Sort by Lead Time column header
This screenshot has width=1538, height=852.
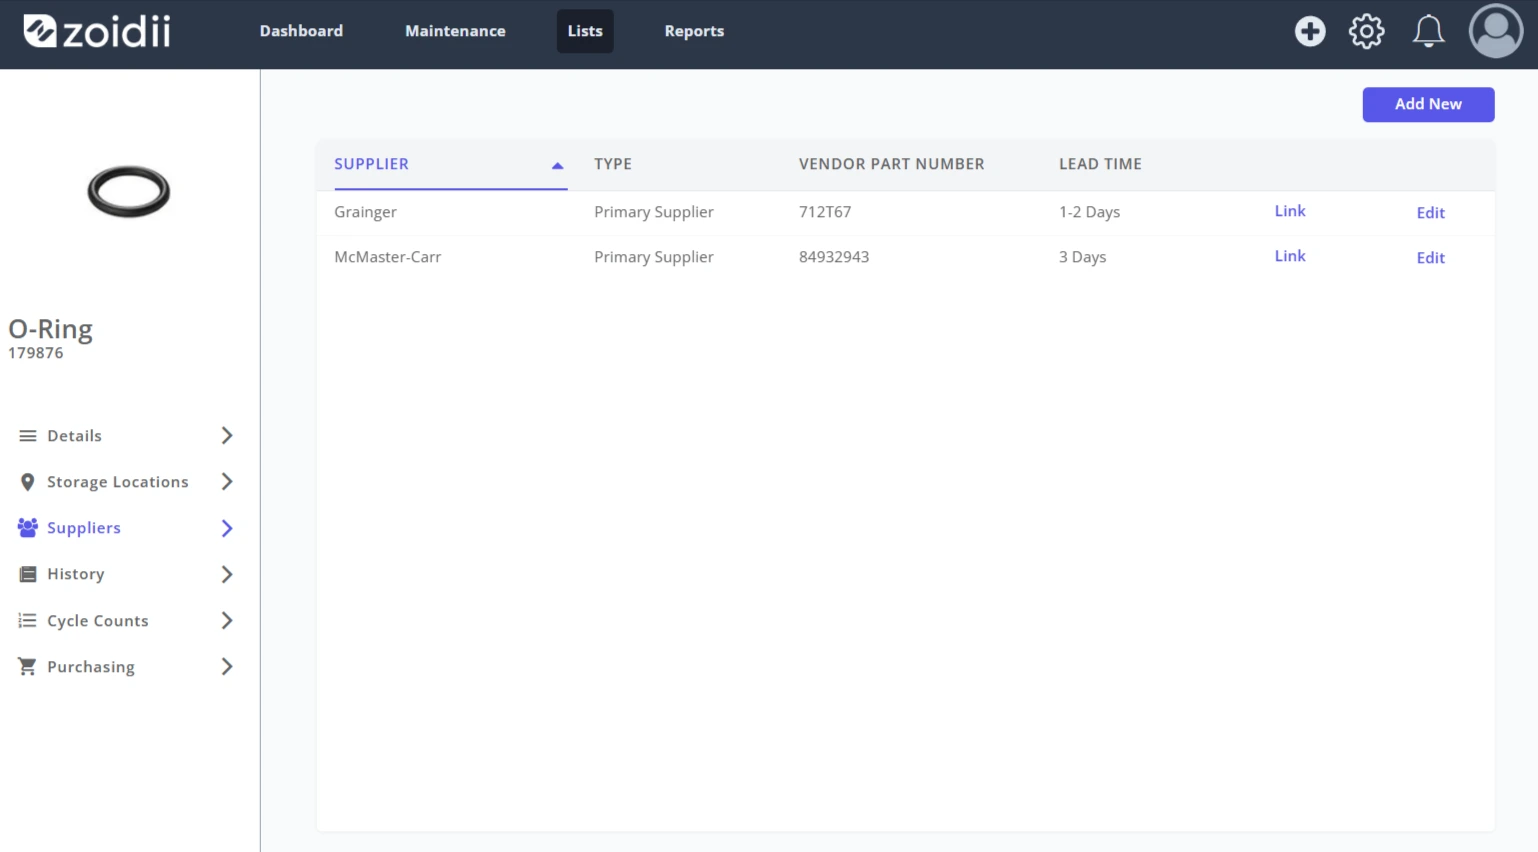(1100, 164)
